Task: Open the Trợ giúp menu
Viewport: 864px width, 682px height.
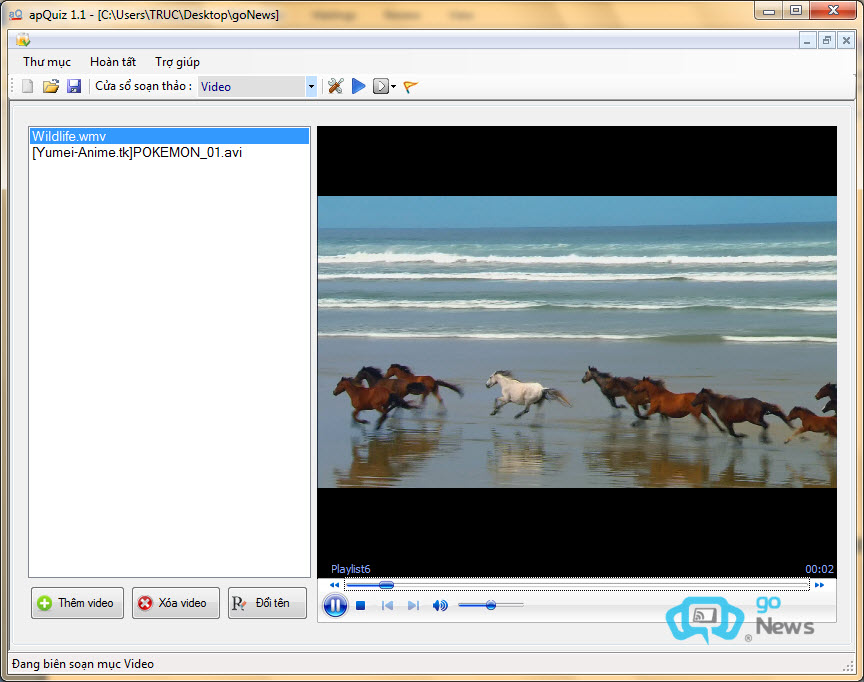Action: click(177, 62)
